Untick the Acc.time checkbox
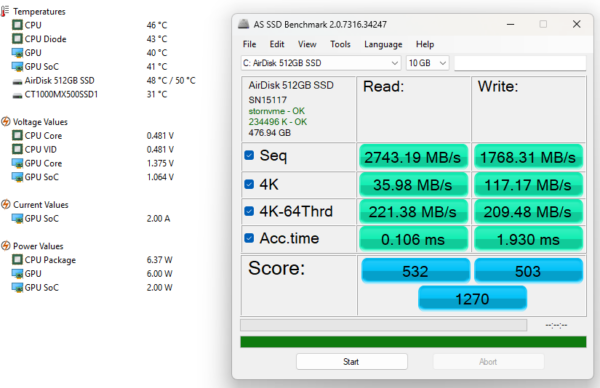The width and height of the screenshot is (600, 388). tap(249, 238)
